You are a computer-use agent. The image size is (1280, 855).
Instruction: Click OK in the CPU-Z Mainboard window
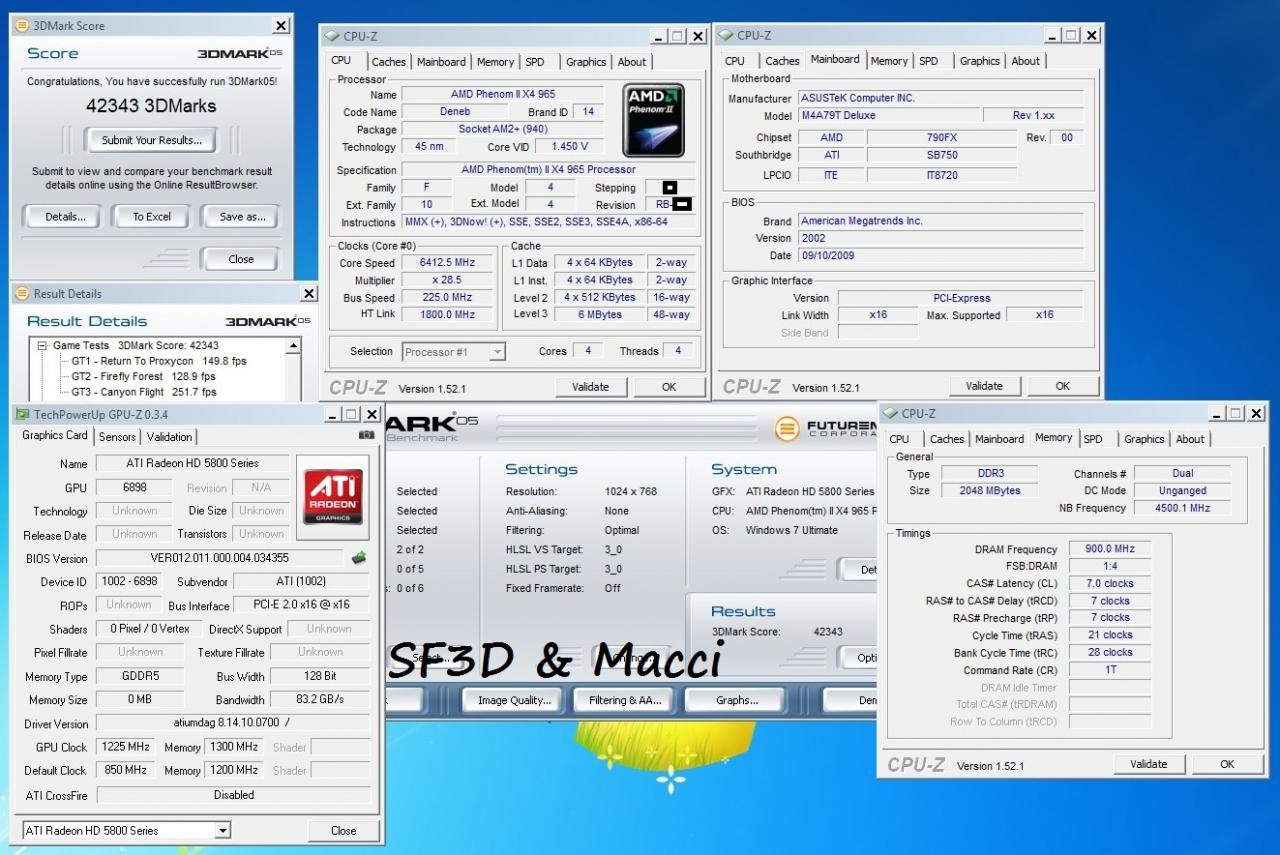(x=1063, y=386)
